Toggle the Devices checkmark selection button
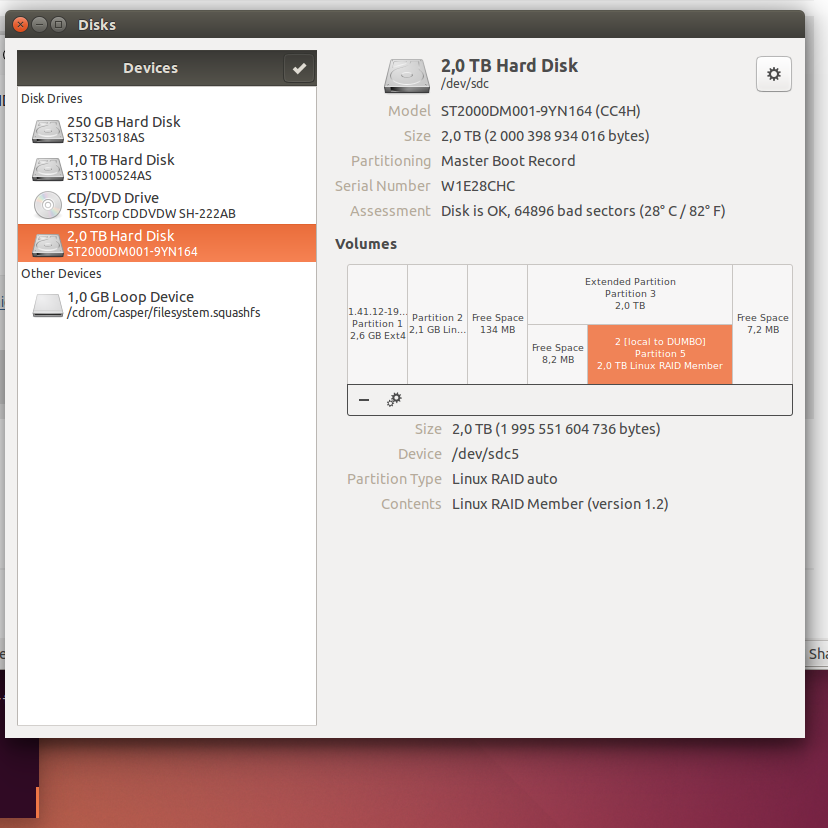 (x=299, y=68)
